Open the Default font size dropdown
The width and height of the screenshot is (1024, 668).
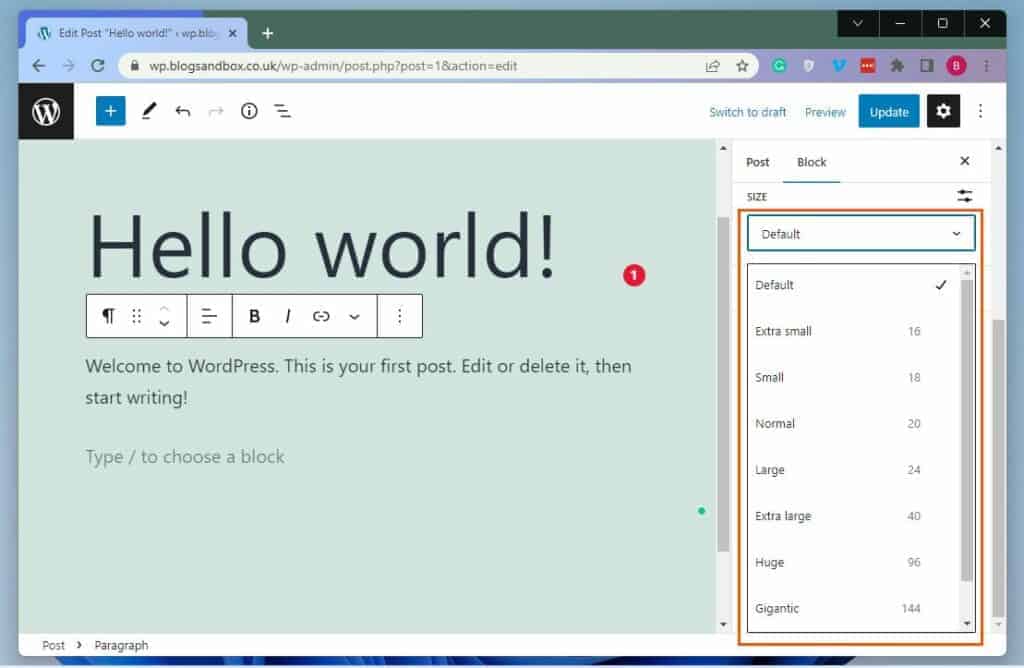[x=860, y=233]
